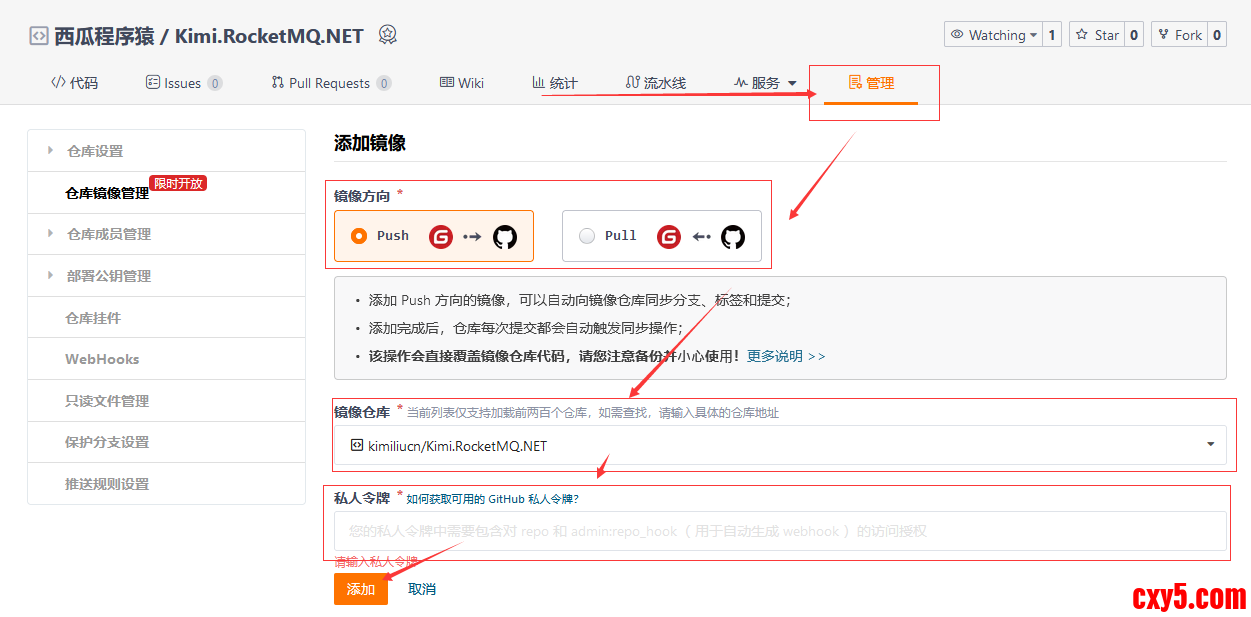
Task: Click the Fork button
Action: 1179,35
